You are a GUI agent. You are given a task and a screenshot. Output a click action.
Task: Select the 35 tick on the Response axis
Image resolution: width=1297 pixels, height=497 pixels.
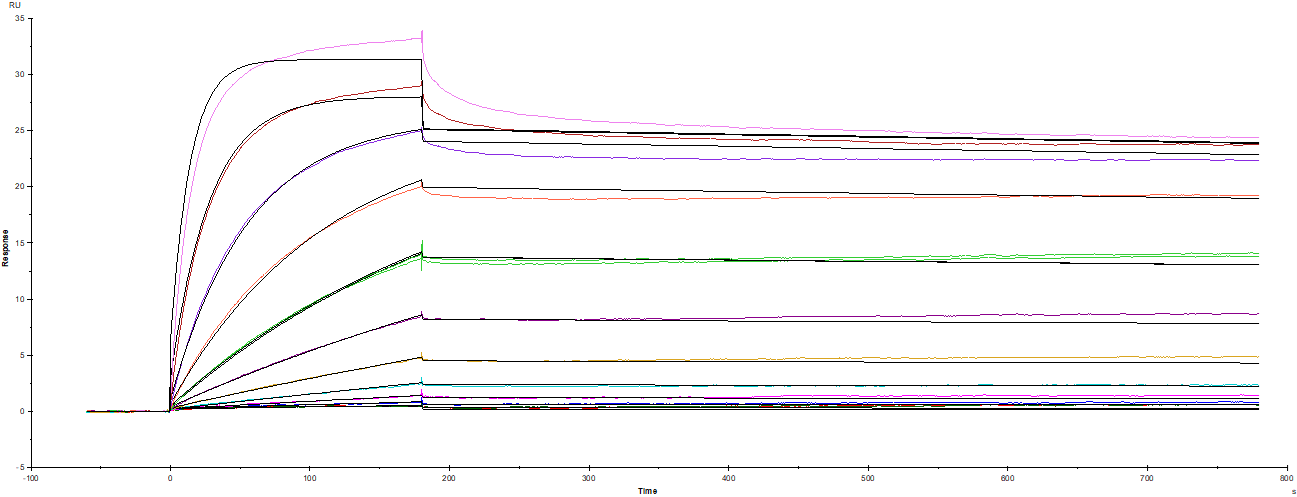[x=19, y=19]
